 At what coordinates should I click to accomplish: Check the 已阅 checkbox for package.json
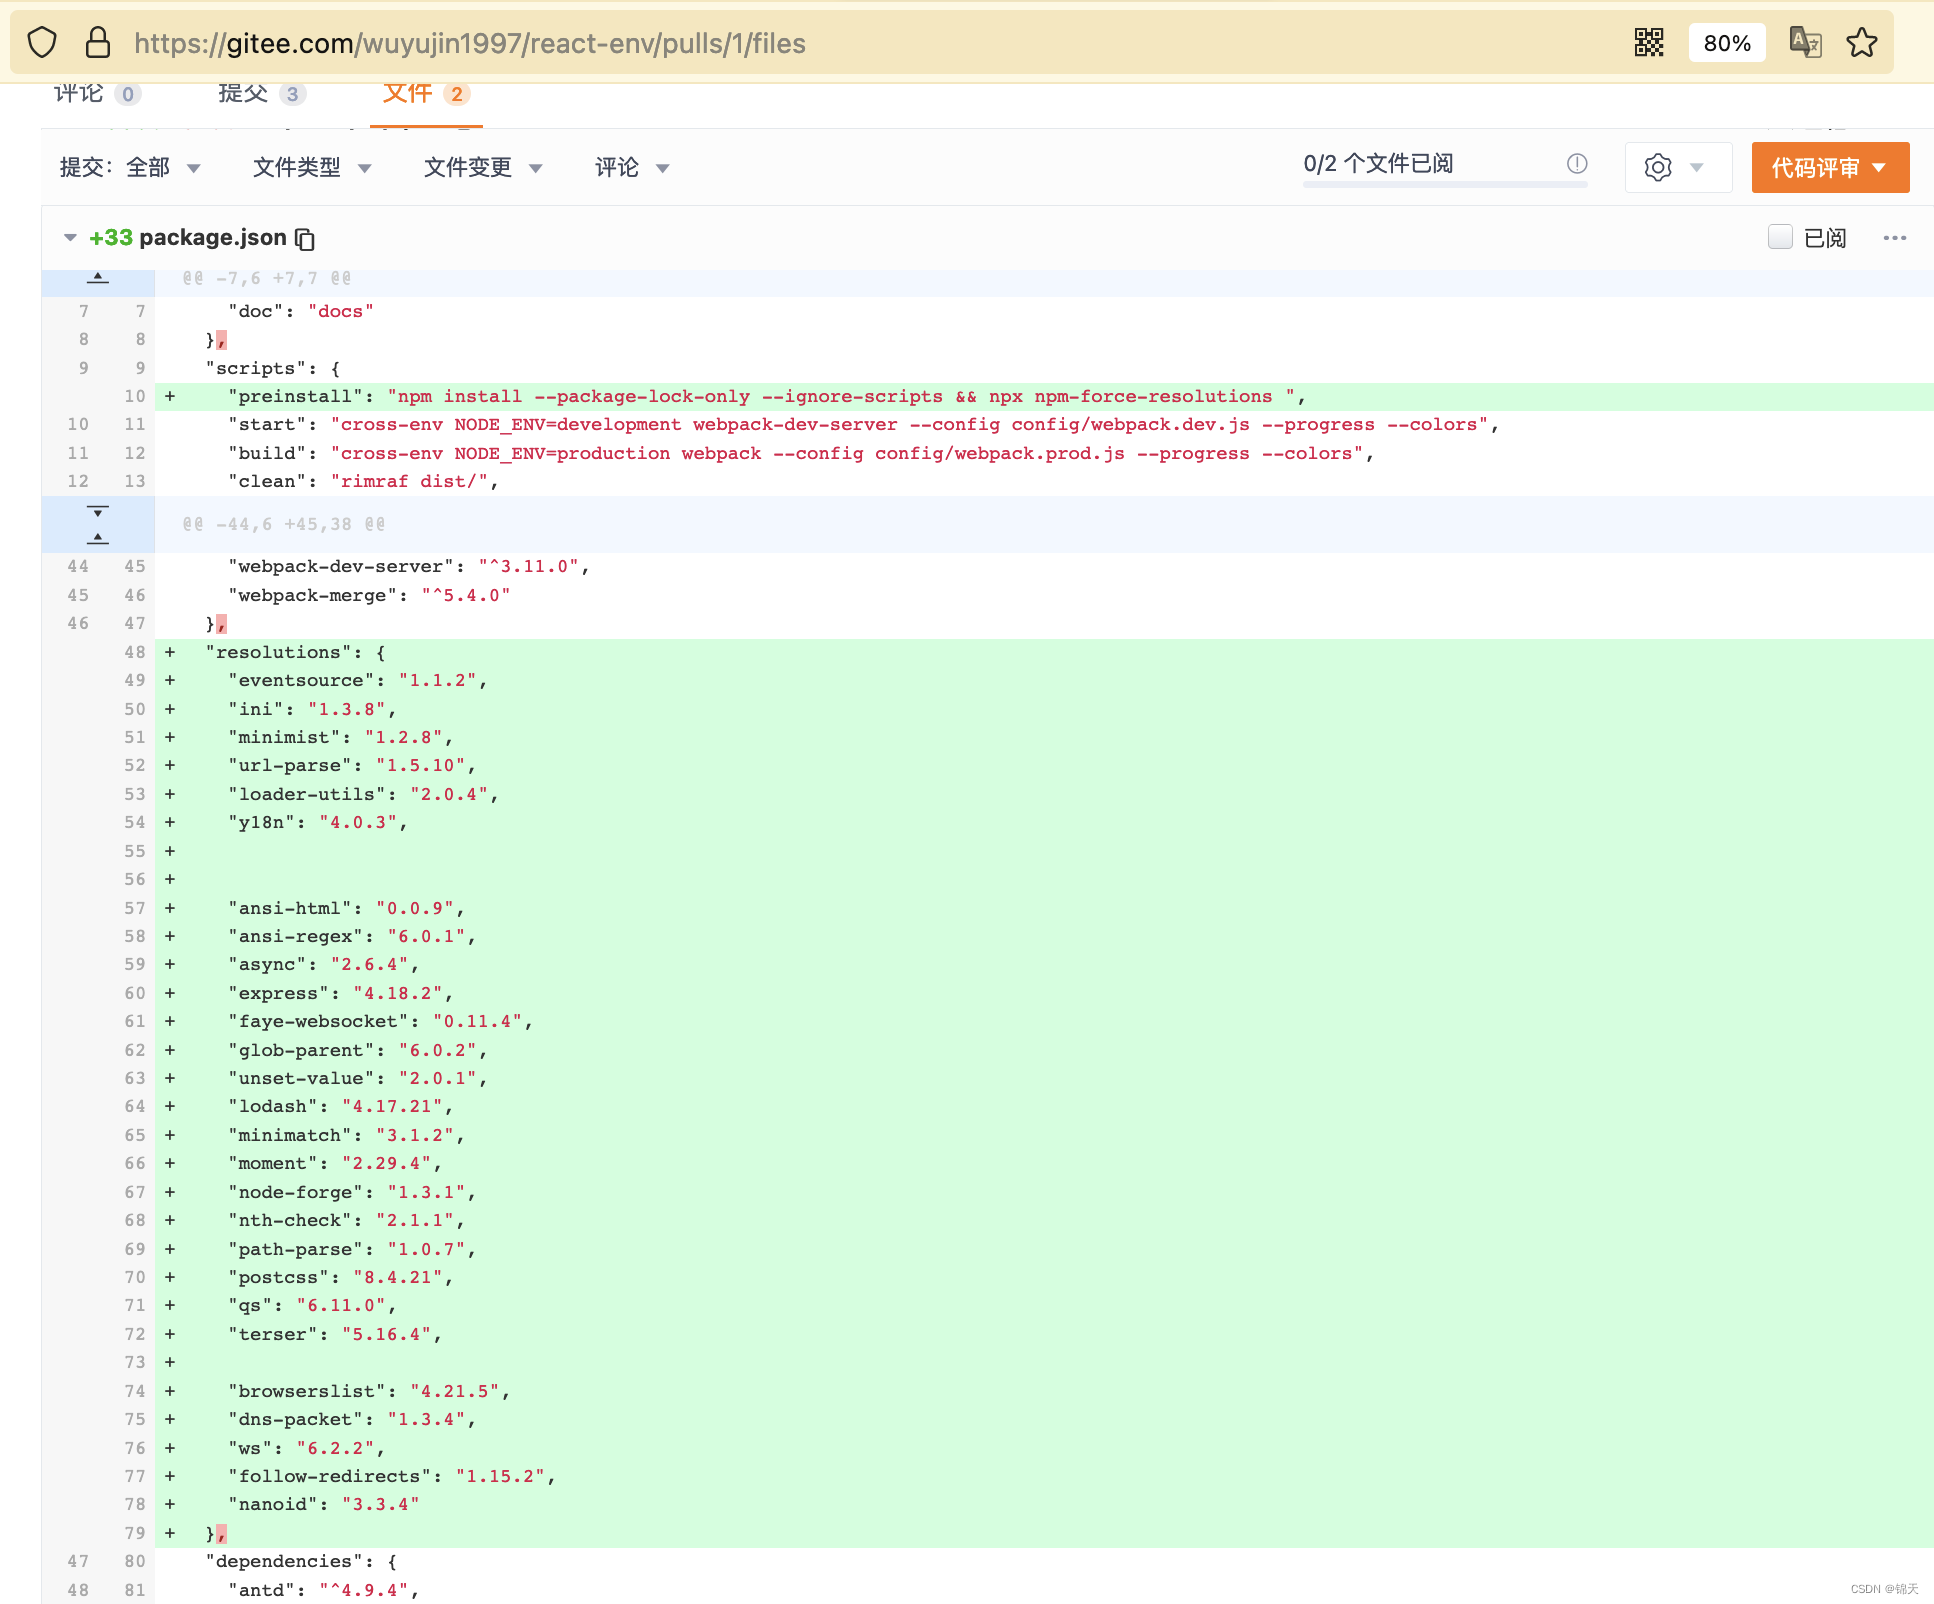pyautogui.click(x=1780, y=237)
